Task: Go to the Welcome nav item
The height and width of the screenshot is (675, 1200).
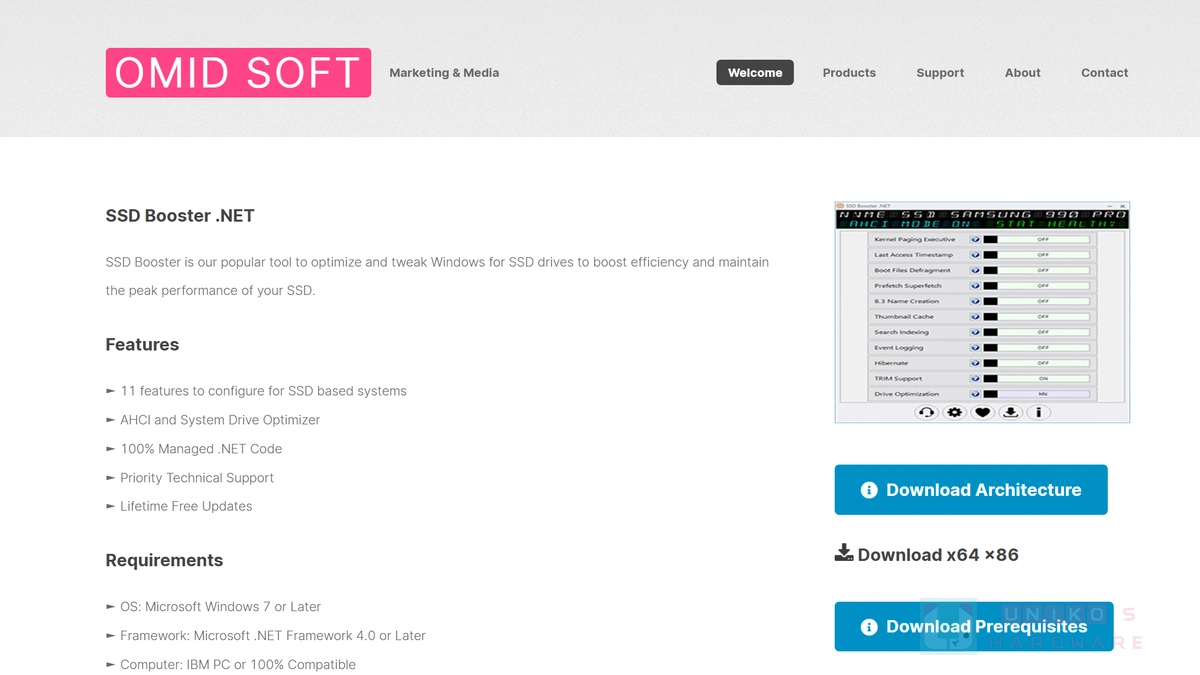Action: tap(755, 73)
